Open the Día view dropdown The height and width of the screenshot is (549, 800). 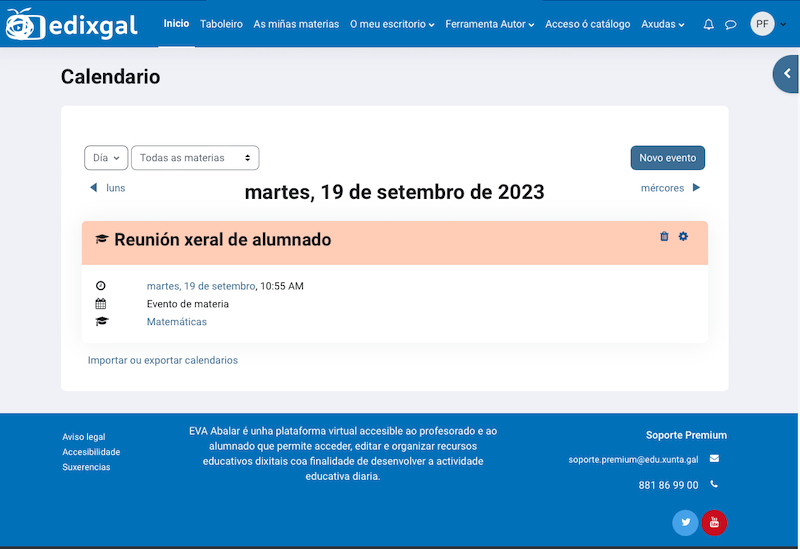[106, 158]
